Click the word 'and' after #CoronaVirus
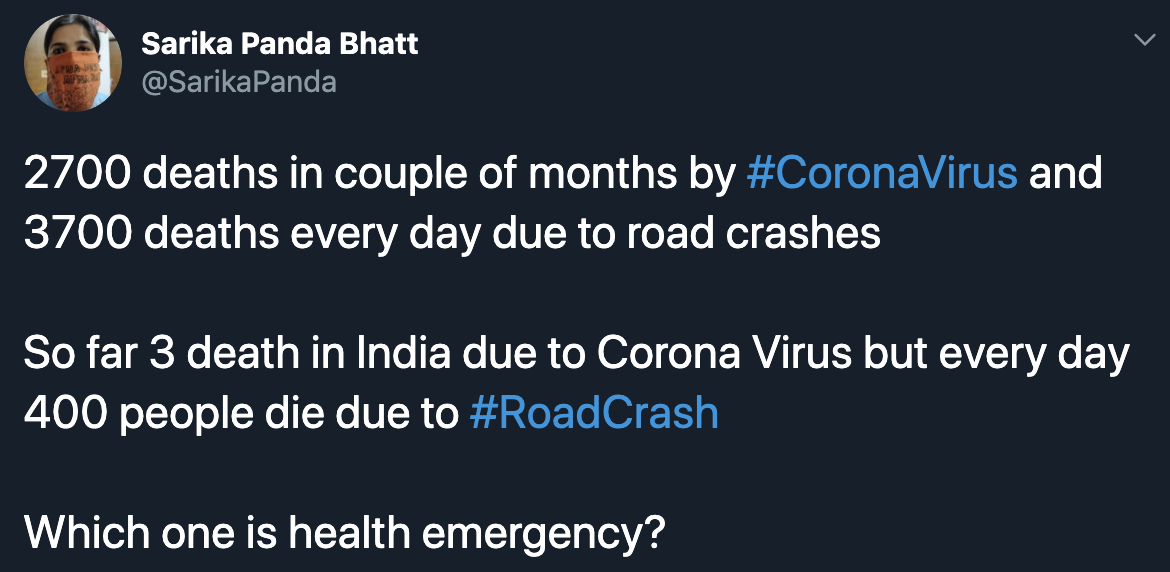The width and height of the screenshot is (1170, 572). [1066, 174]
